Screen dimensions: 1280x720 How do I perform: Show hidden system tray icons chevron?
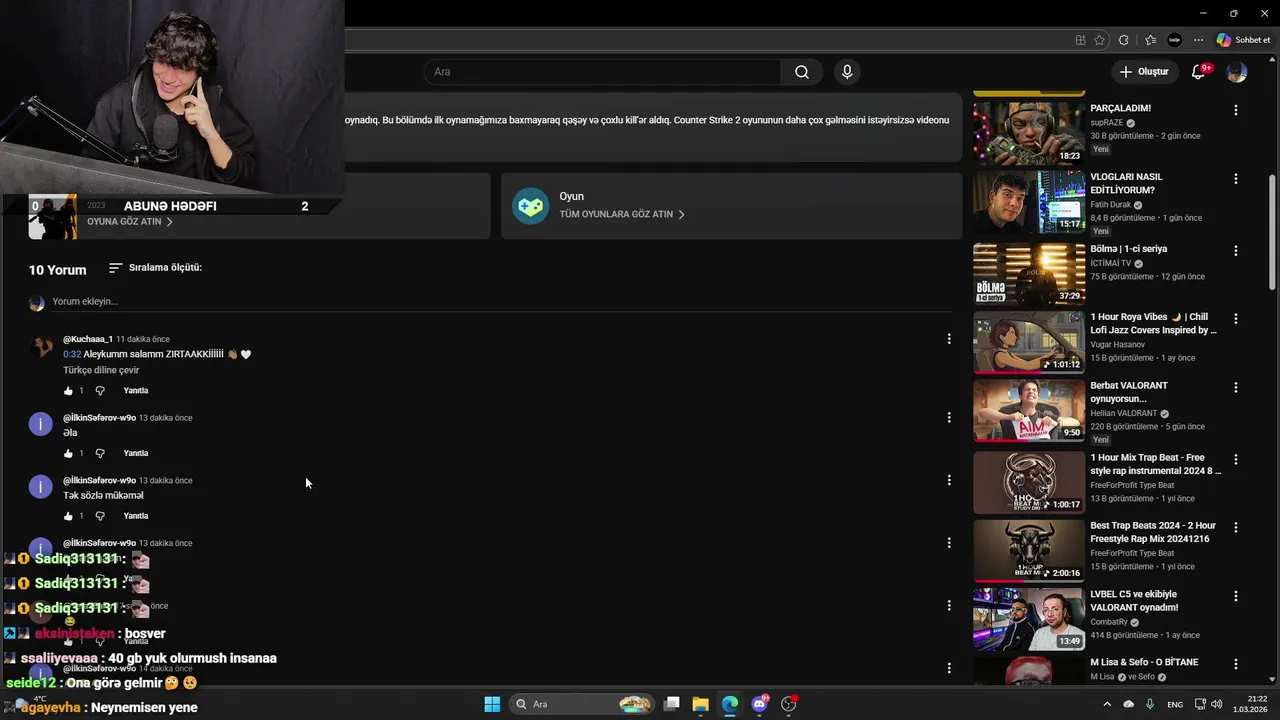(x=1107, y=704)
